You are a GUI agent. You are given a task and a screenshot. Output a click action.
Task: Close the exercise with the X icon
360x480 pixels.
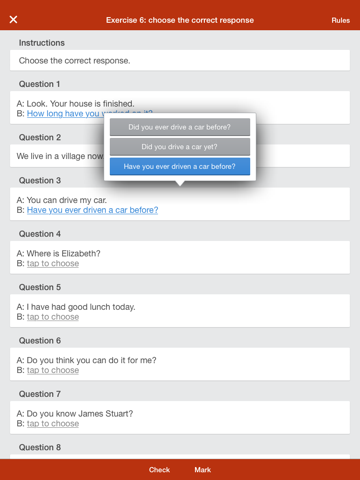point(13,20)
